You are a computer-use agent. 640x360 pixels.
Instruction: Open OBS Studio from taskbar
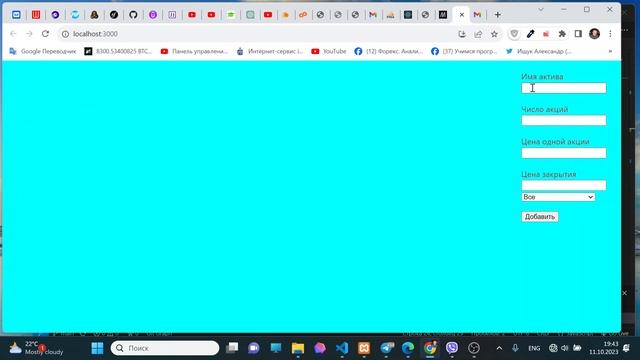[x=474, y=348]
